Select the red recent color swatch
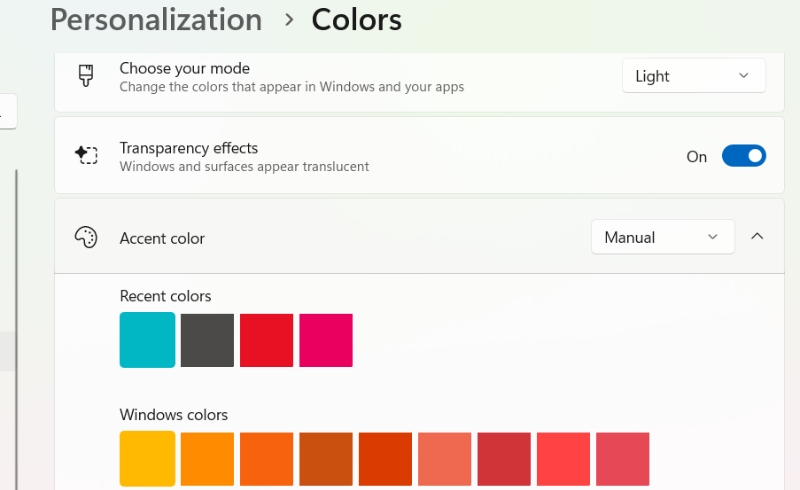 tap(266, 340)
